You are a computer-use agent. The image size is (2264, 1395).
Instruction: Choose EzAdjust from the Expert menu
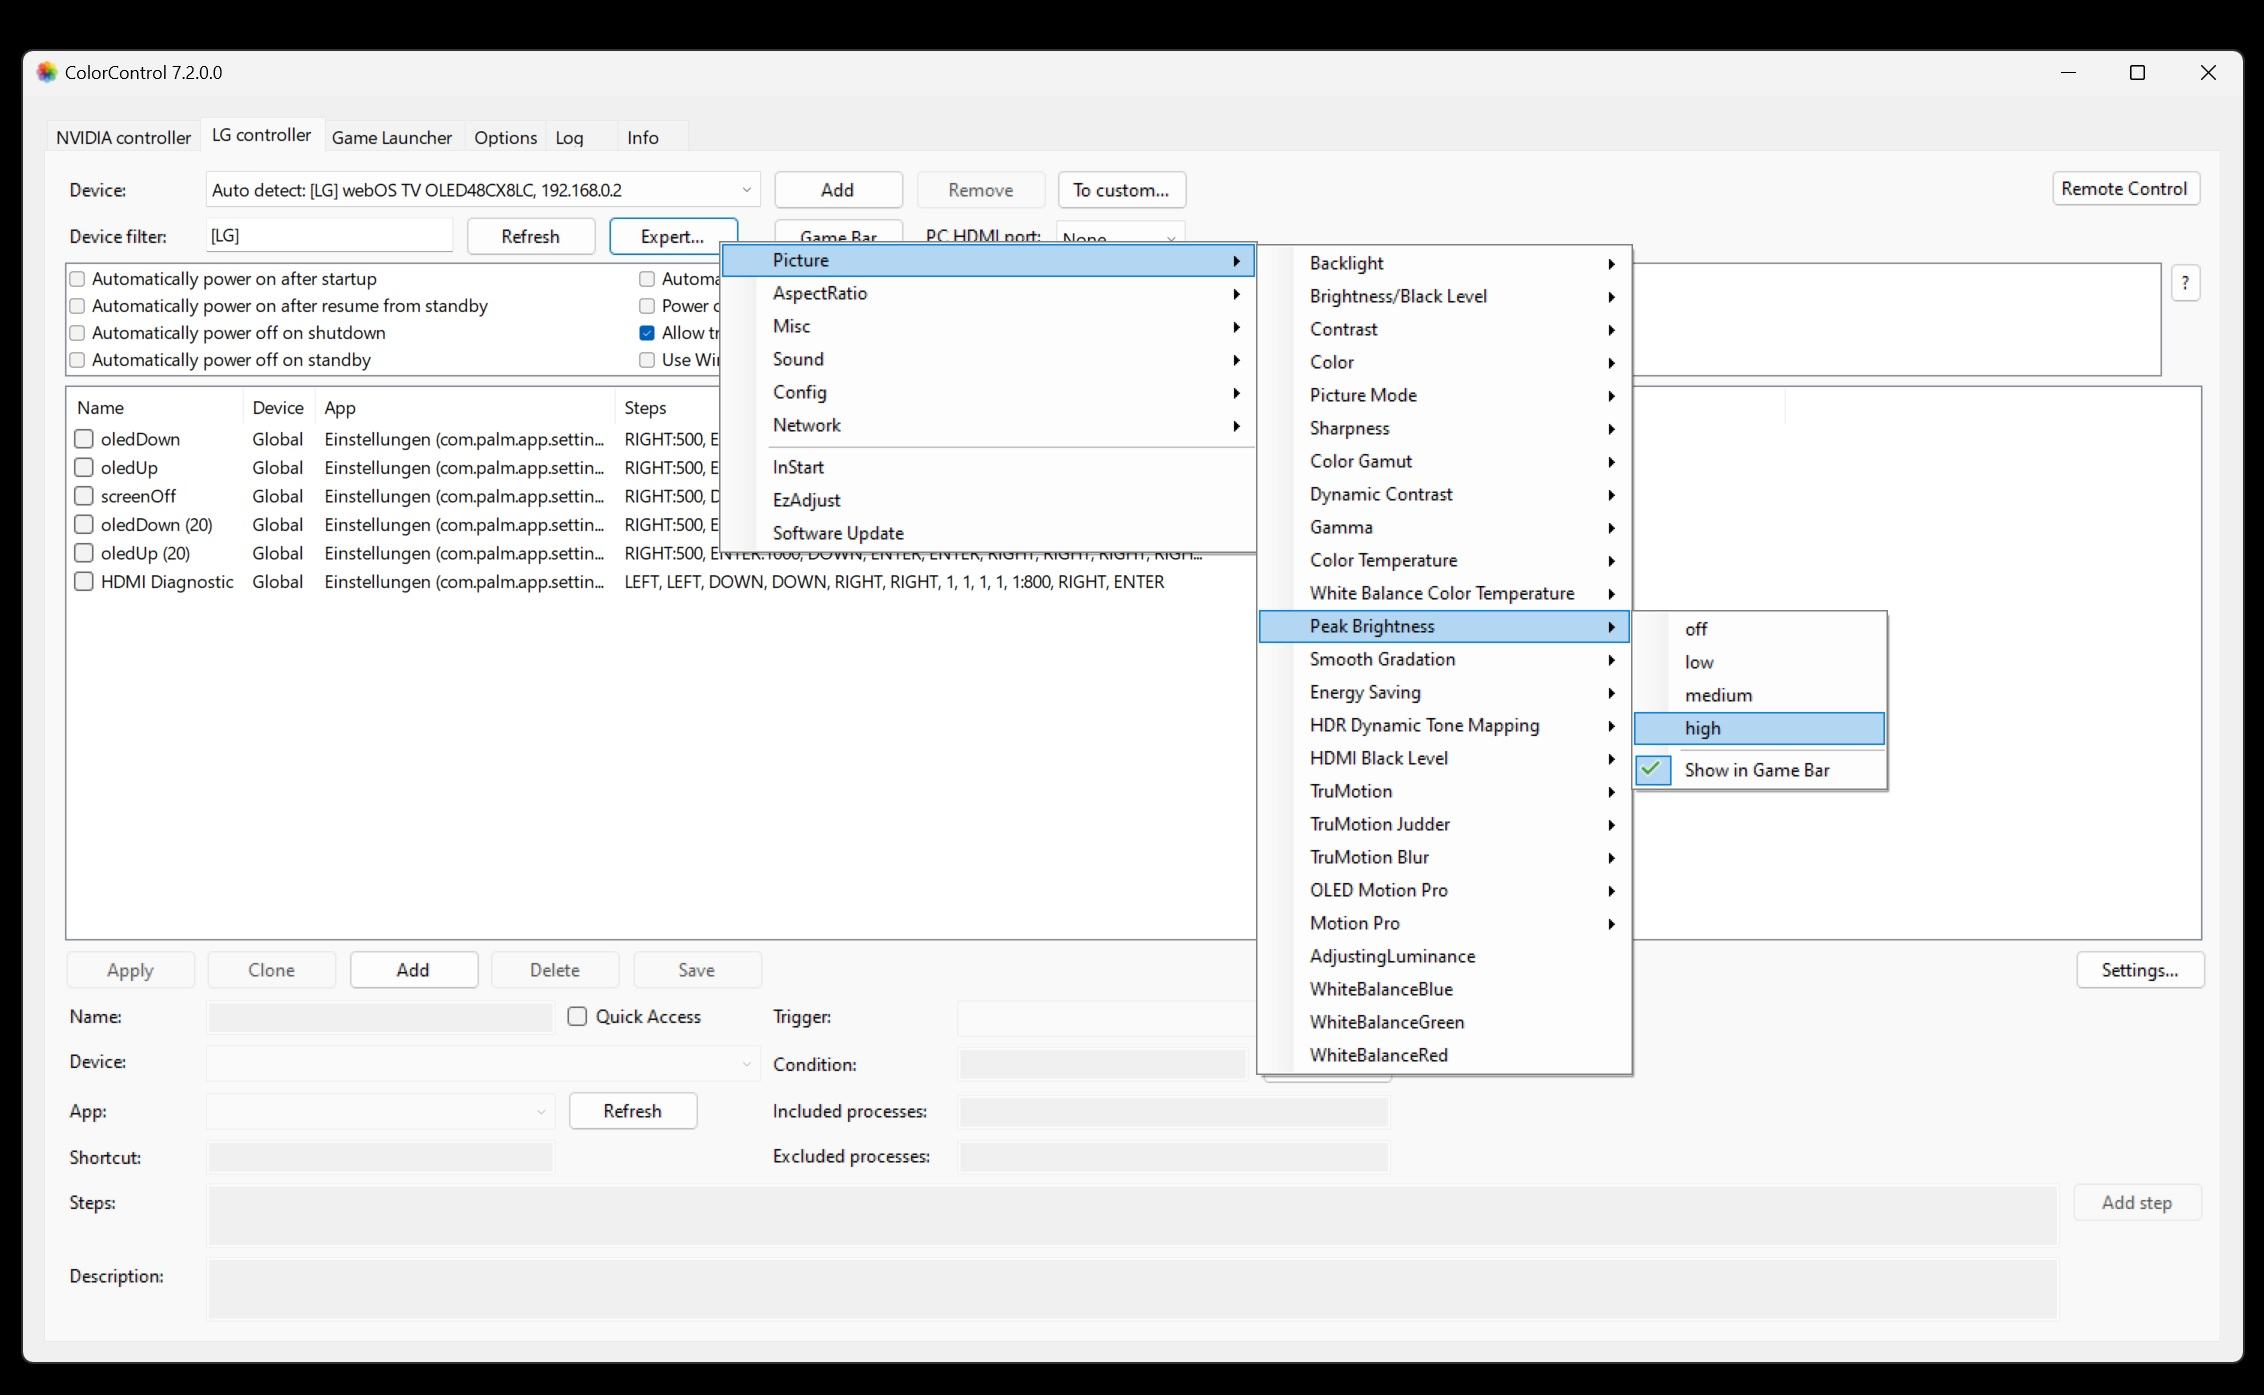tap(987, 500)
